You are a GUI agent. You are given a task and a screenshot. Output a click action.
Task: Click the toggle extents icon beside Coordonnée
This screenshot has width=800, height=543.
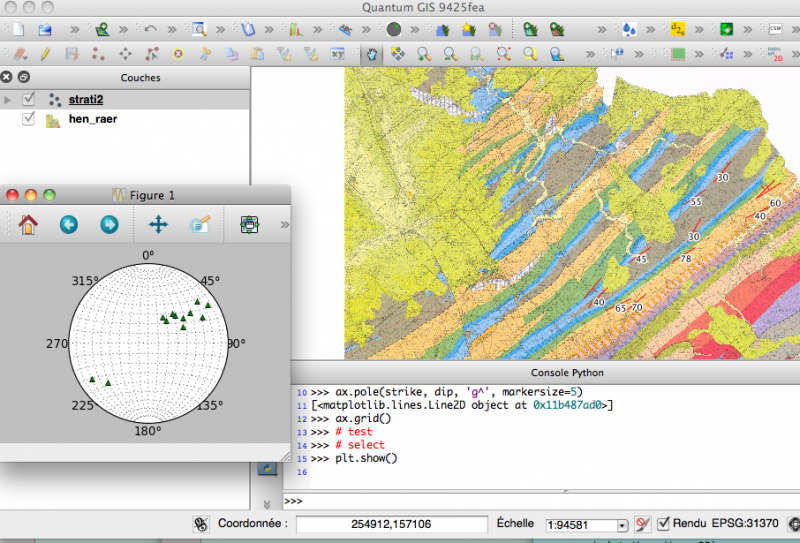pos(200,523)
